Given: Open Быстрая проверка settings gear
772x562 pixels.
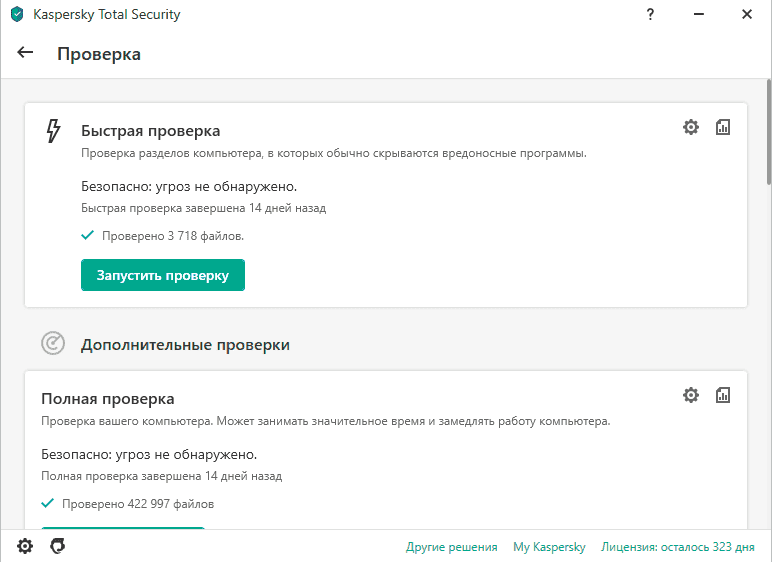Looking at the screenshot, I should 690,127.
